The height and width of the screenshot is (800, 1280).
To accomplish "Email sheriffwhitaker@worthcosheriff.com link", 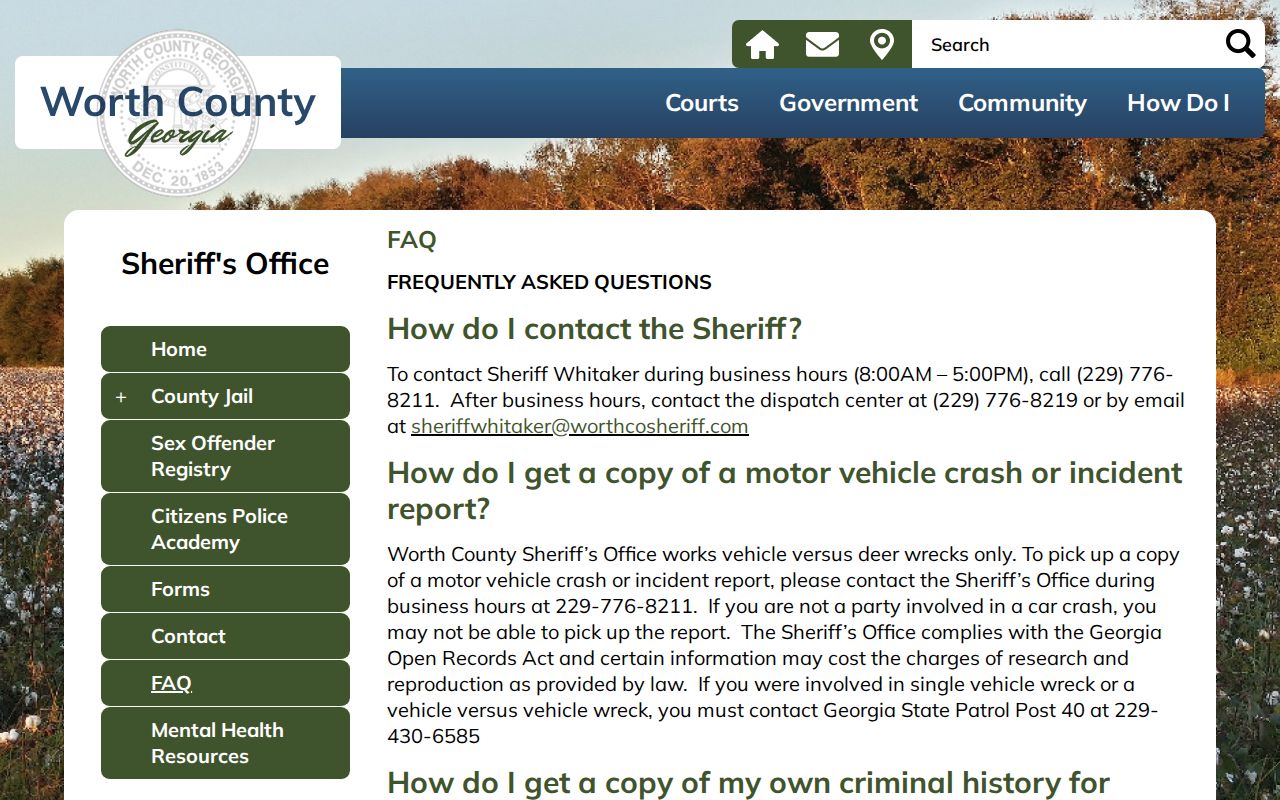I will coord(580,426).
